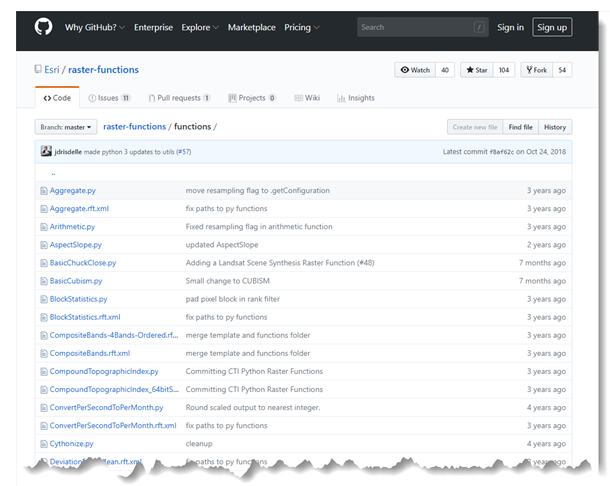
Task: Open commit 'updated AspectSlope' message
Action: point(222,245)
